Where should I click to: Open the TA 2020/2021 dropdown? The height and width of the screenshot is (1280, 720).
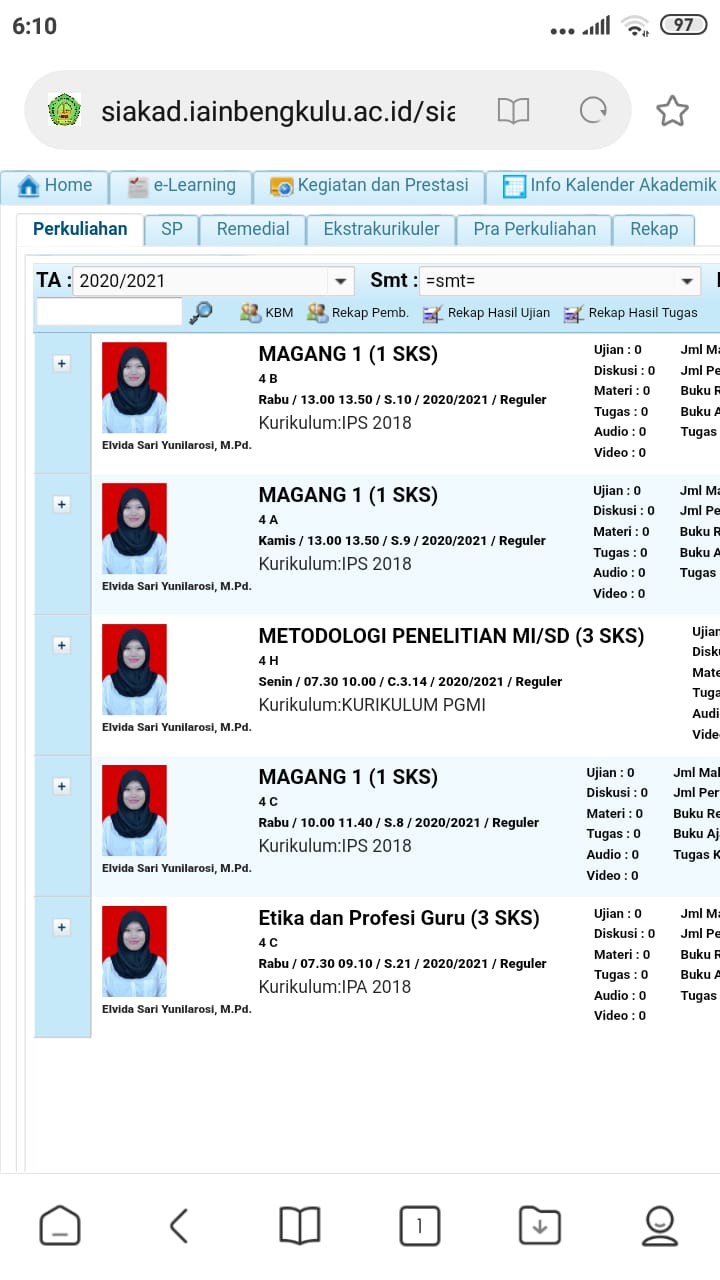tap(341, 281)
